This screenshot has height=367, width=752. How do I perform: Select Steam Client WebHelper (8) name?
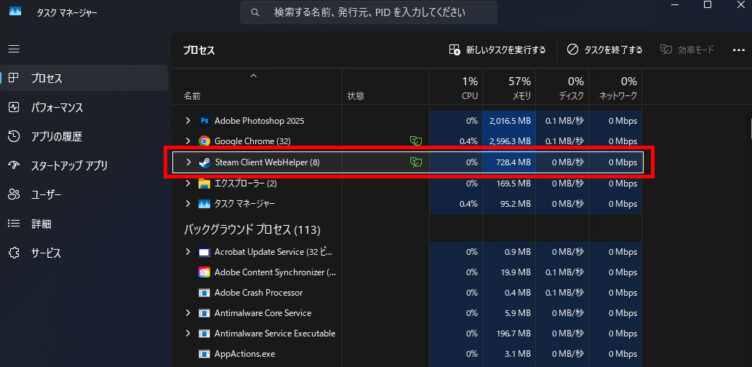pyautogui.click(x=267, y=162)
